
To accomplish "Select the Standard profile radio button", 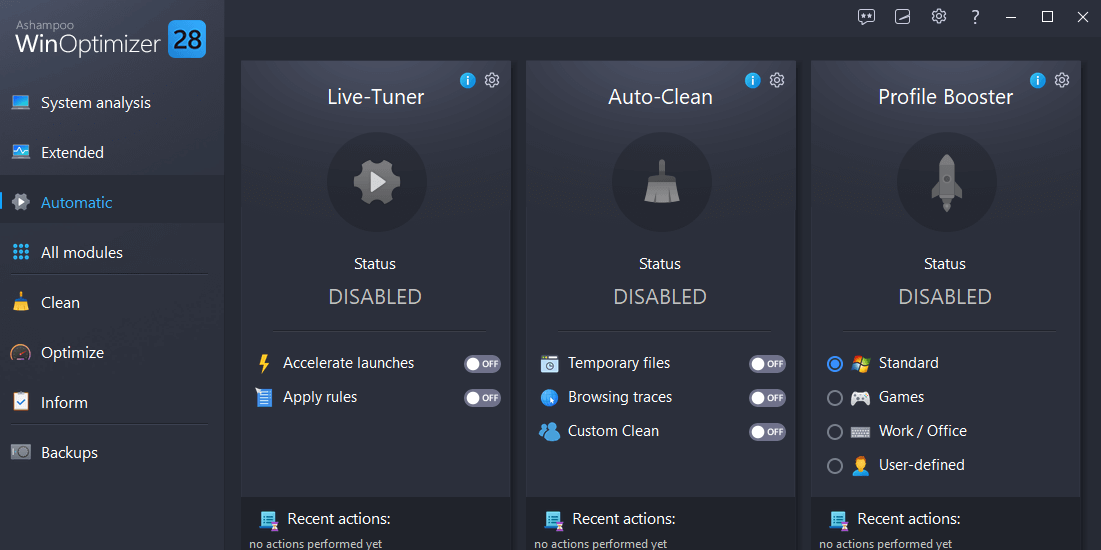I will tap(835, 364).
